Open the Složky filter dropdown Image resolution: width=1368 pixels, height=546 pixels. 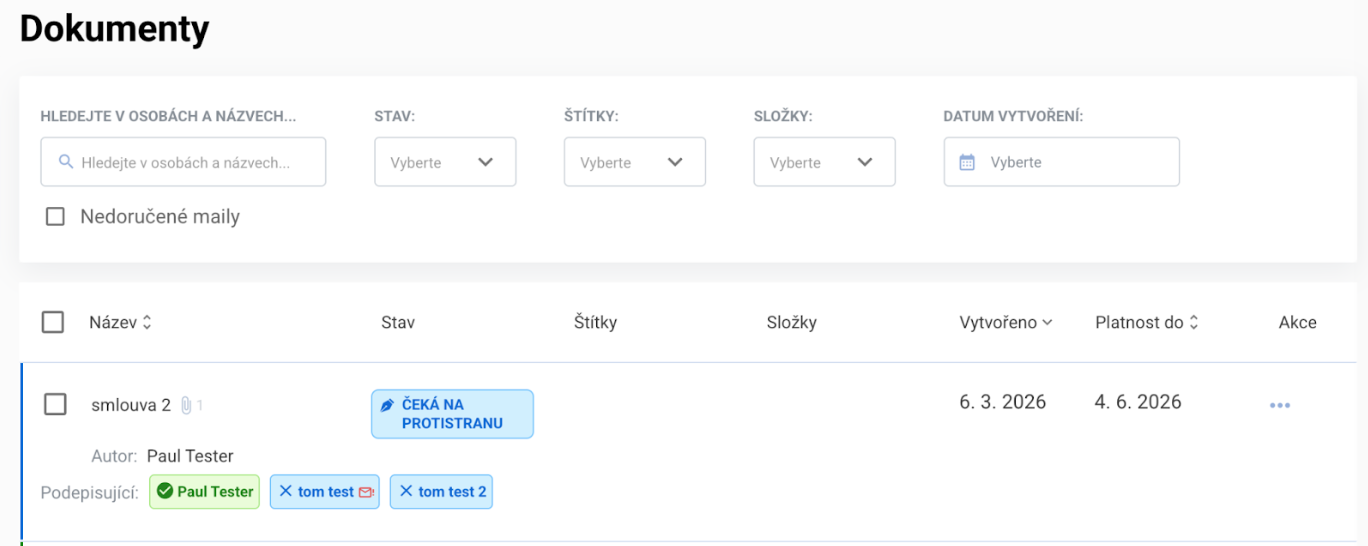pyautogui.click(x=824, y=162)
